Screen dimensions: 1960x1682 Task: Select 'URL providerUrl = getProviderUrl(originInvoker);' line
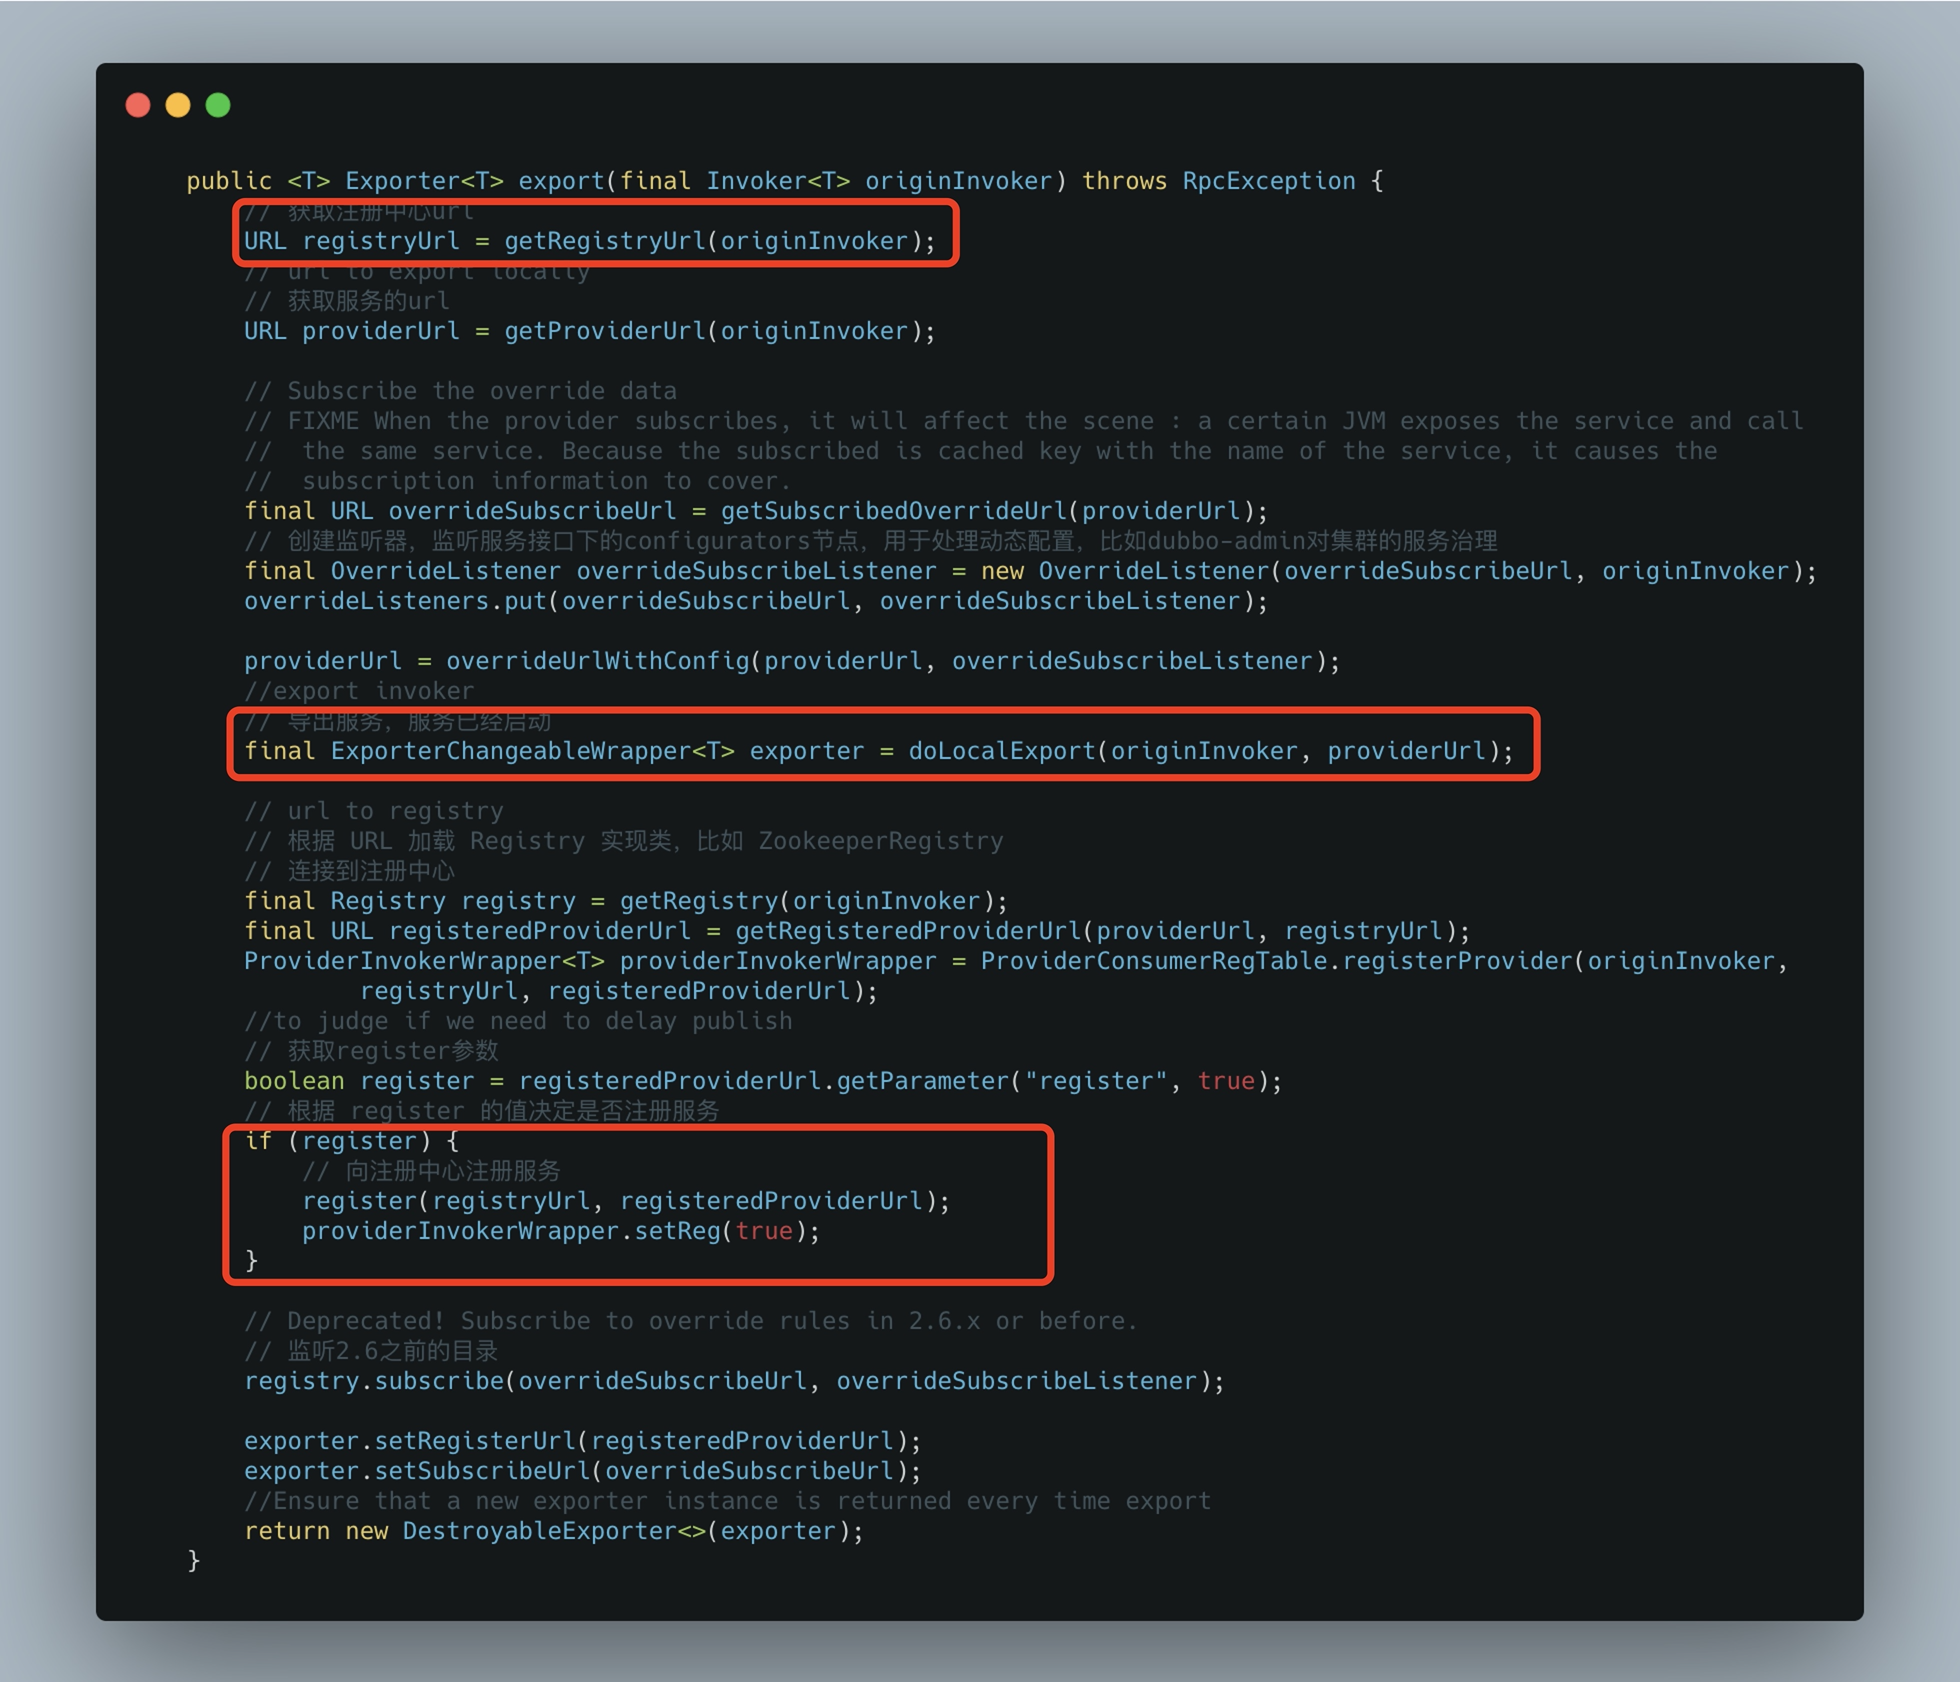(590, 331)
